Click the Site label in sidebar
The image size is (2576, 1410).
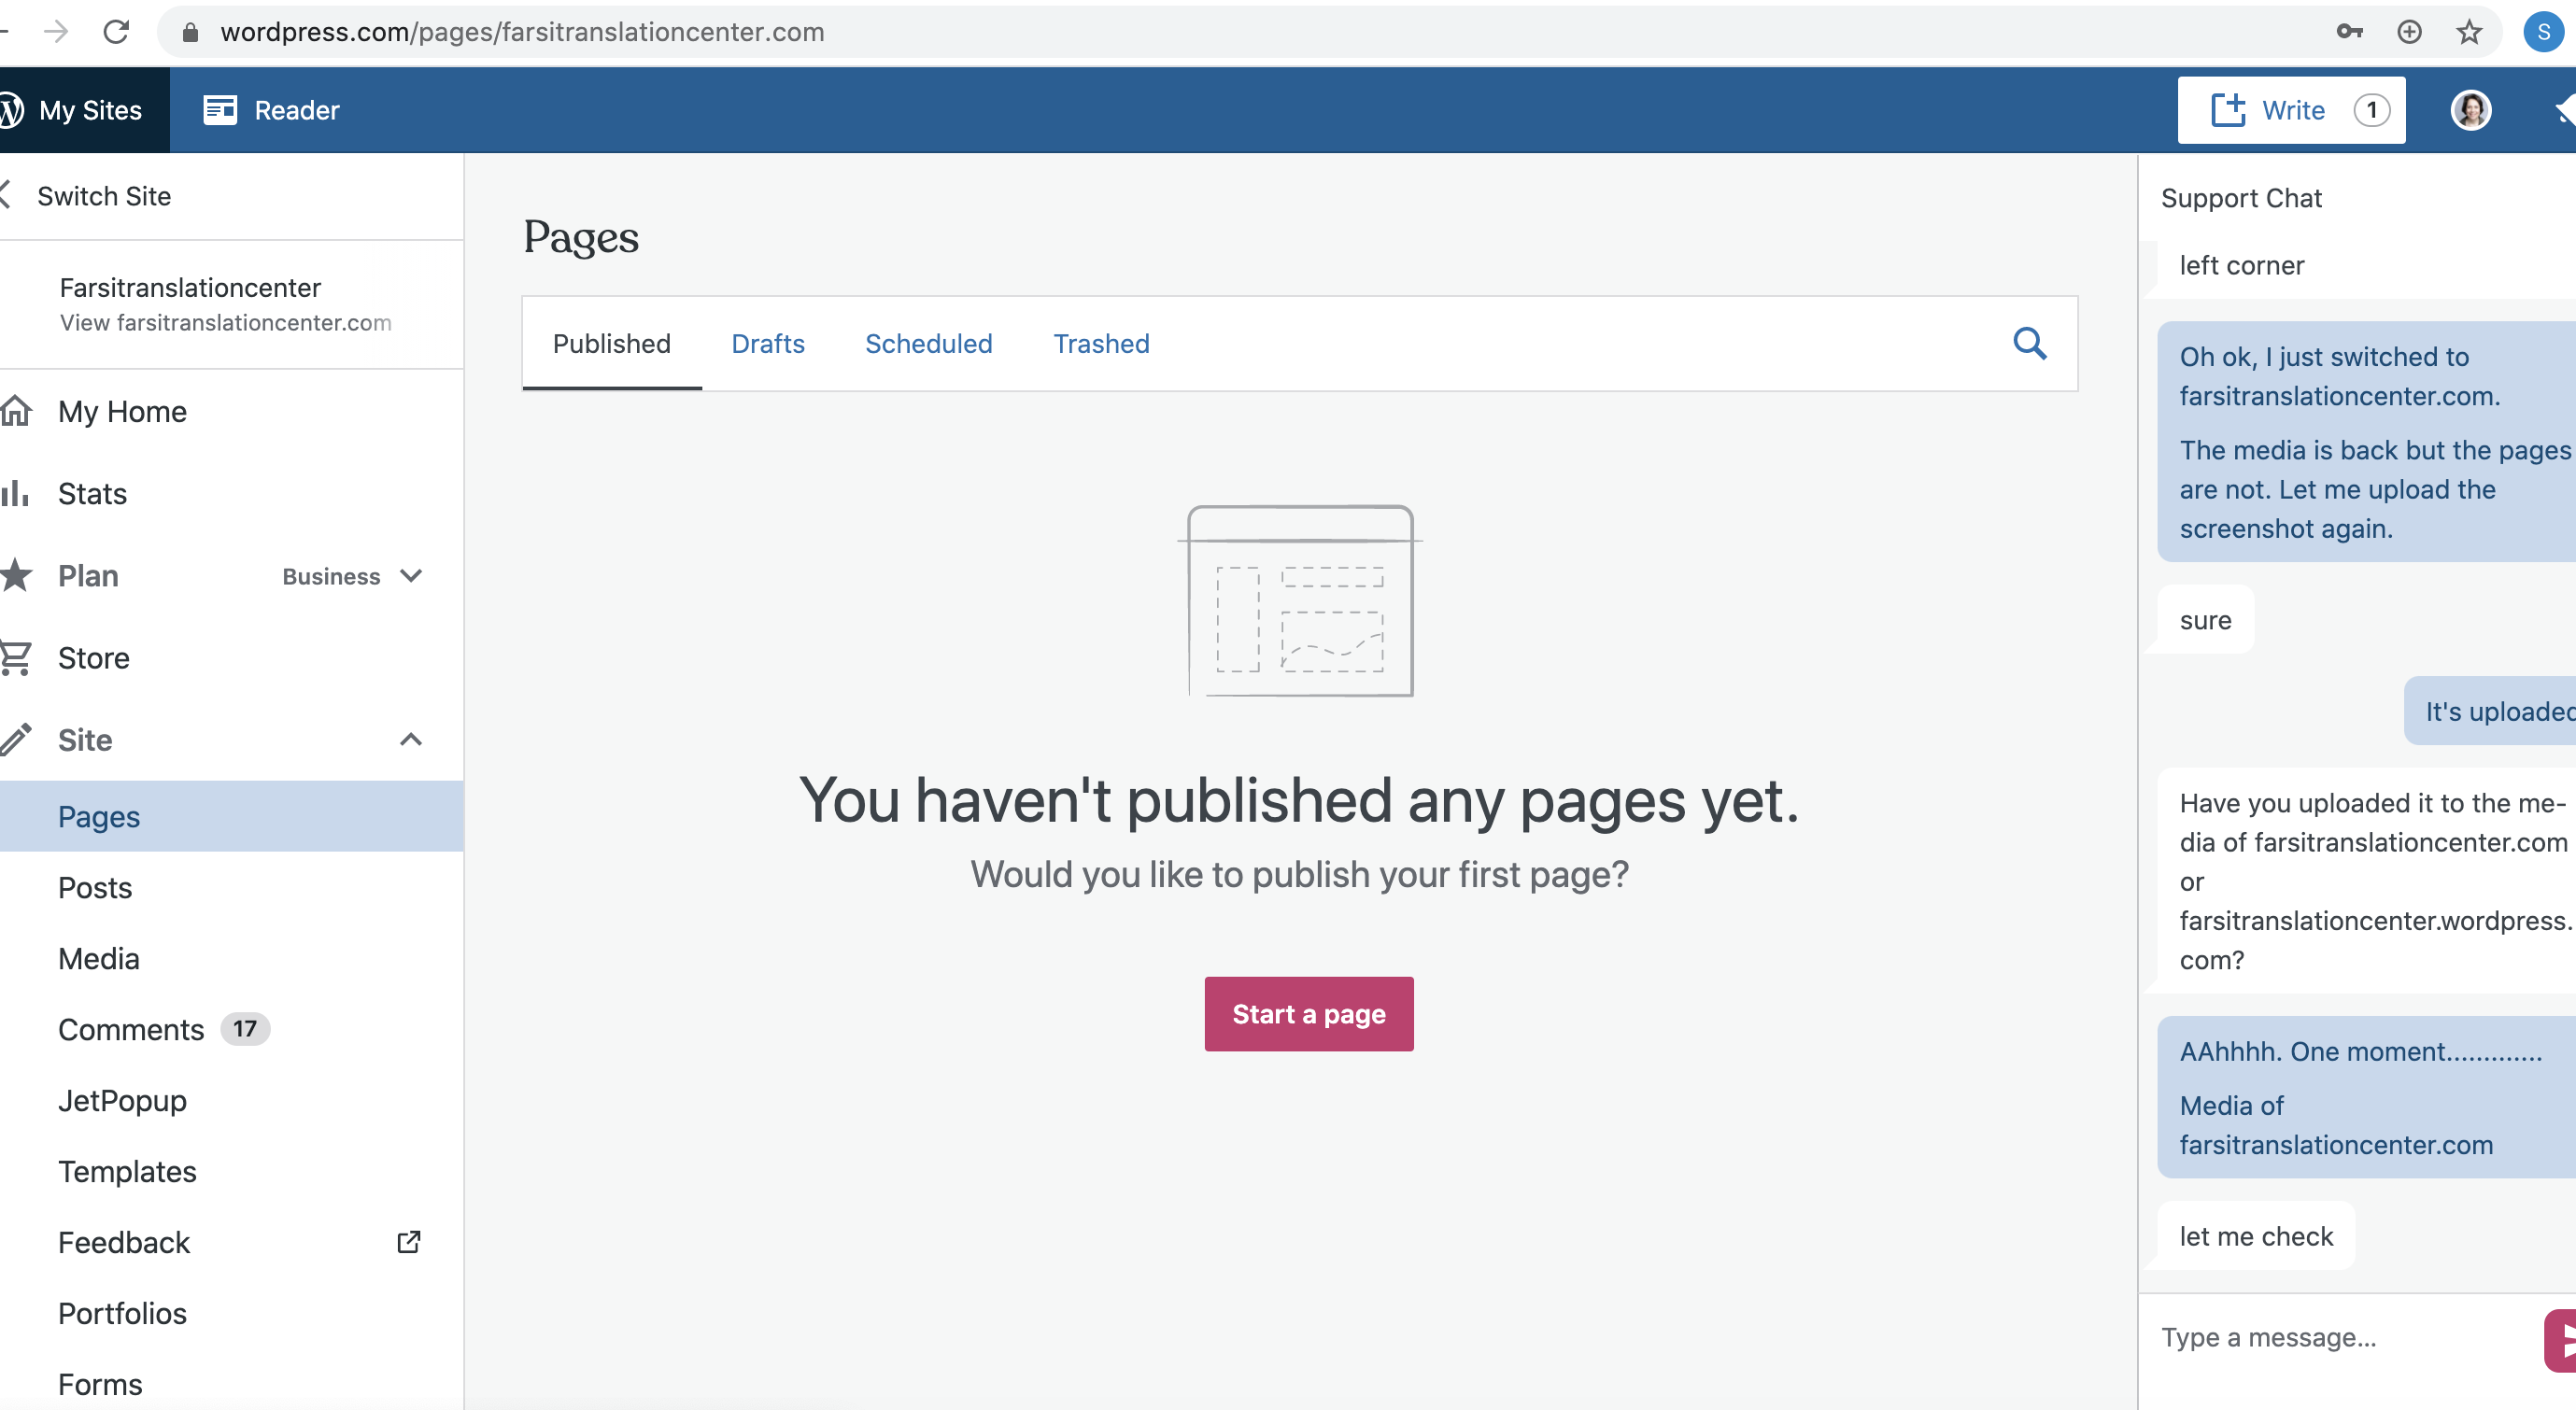pyautogui.click(x=85, y=740)
